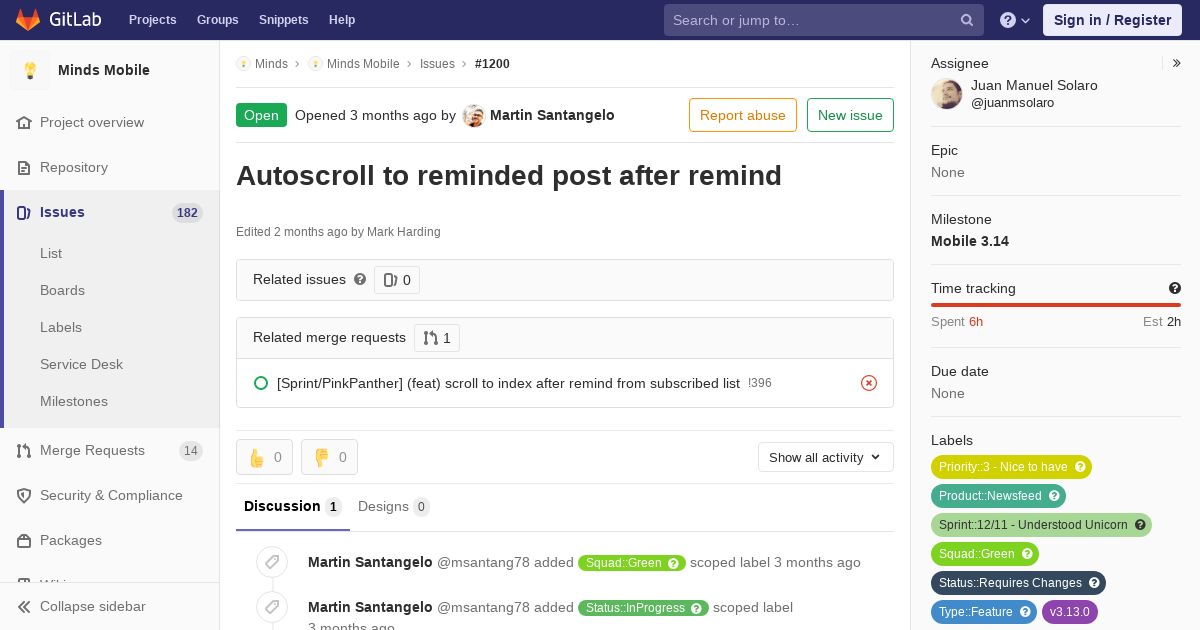Click the thumbs up reaction icon

click(x=256, y=457)
